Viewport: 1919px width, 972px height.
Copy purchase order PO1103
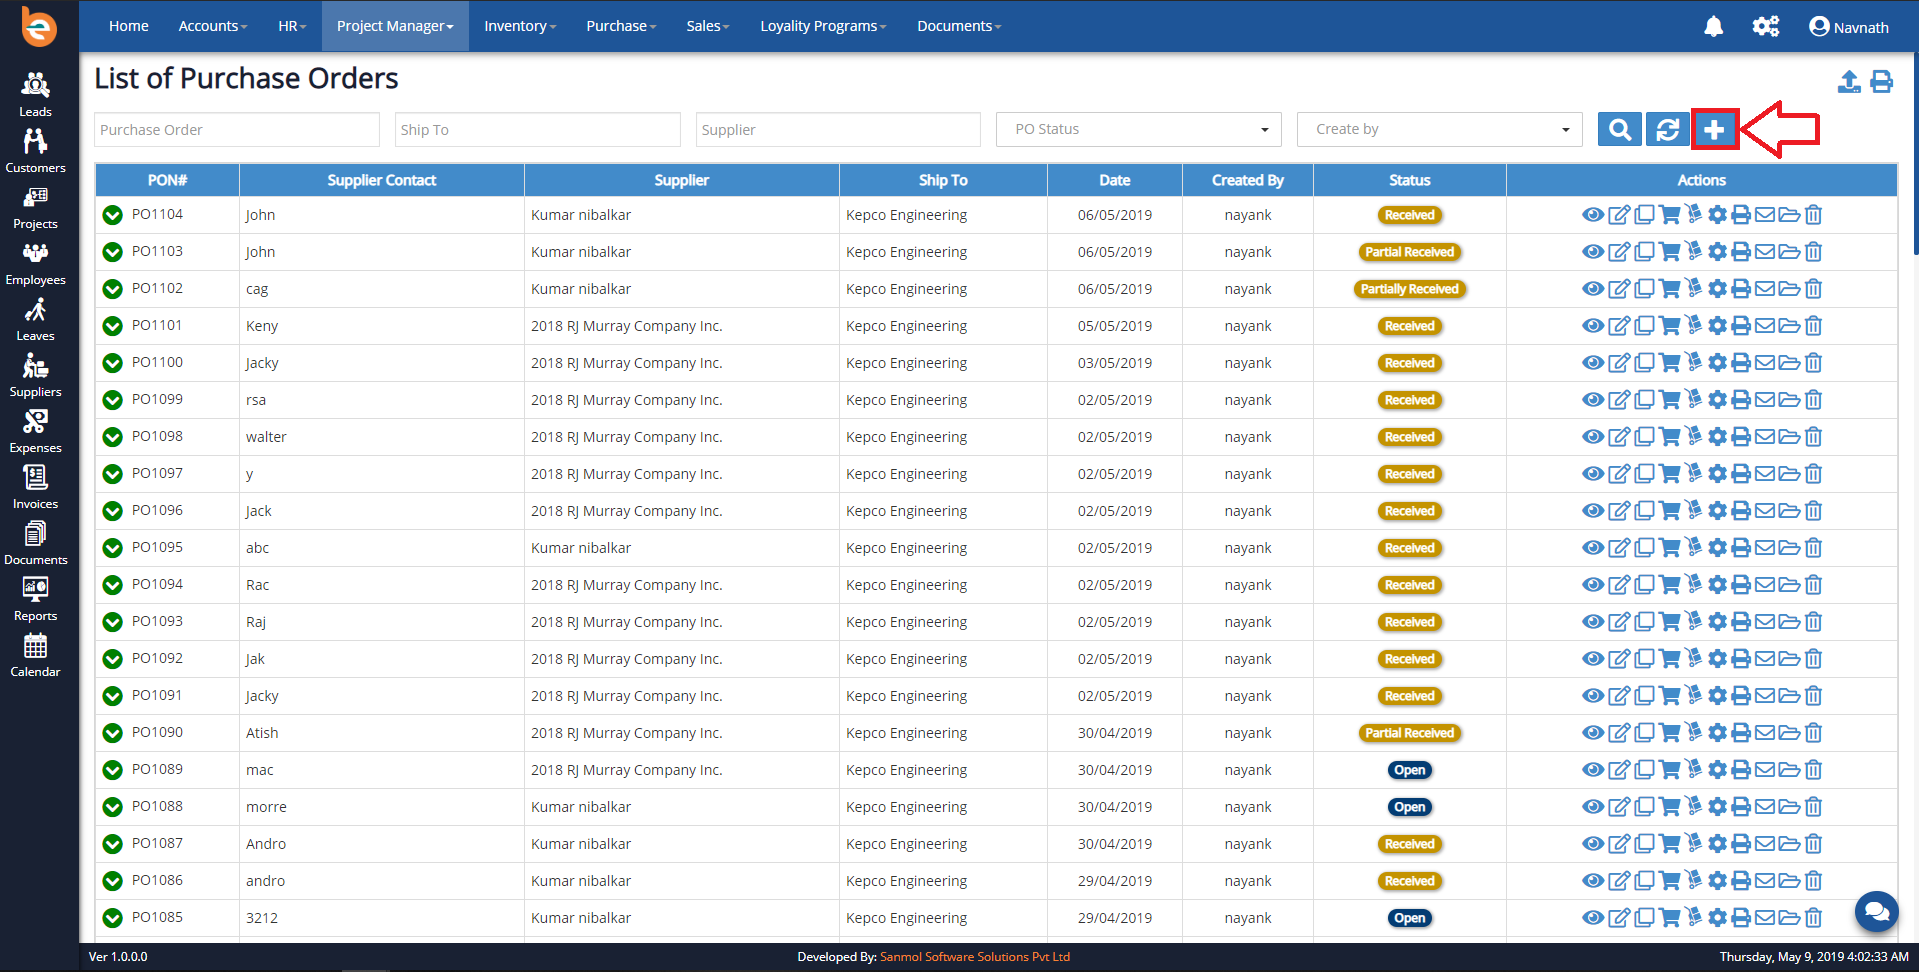(x=1644, y=252)
